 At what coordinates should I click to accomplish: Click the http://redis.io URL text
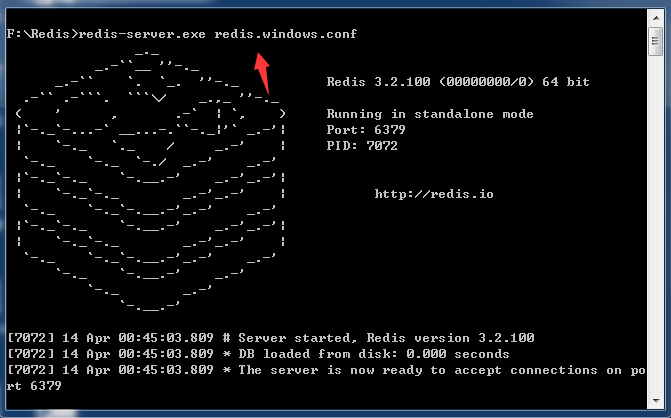434,194
